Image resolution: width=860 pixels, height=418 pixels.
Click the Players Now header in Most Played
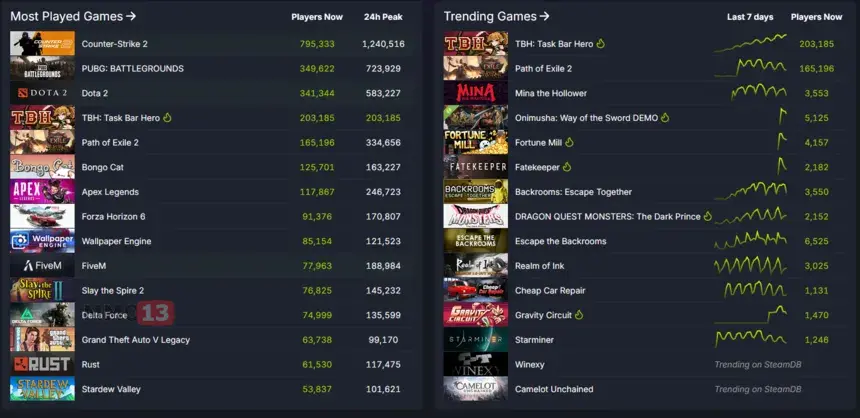(317, 17)
